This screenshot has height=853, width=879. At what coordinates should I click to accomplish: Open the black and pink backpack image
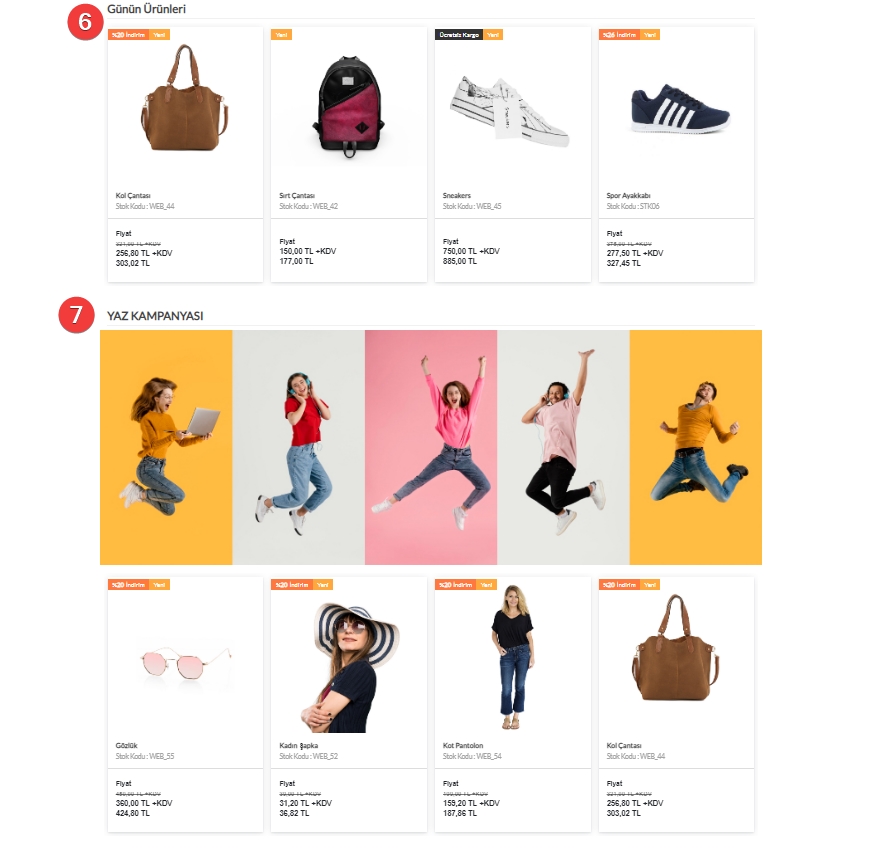[348, 107]
